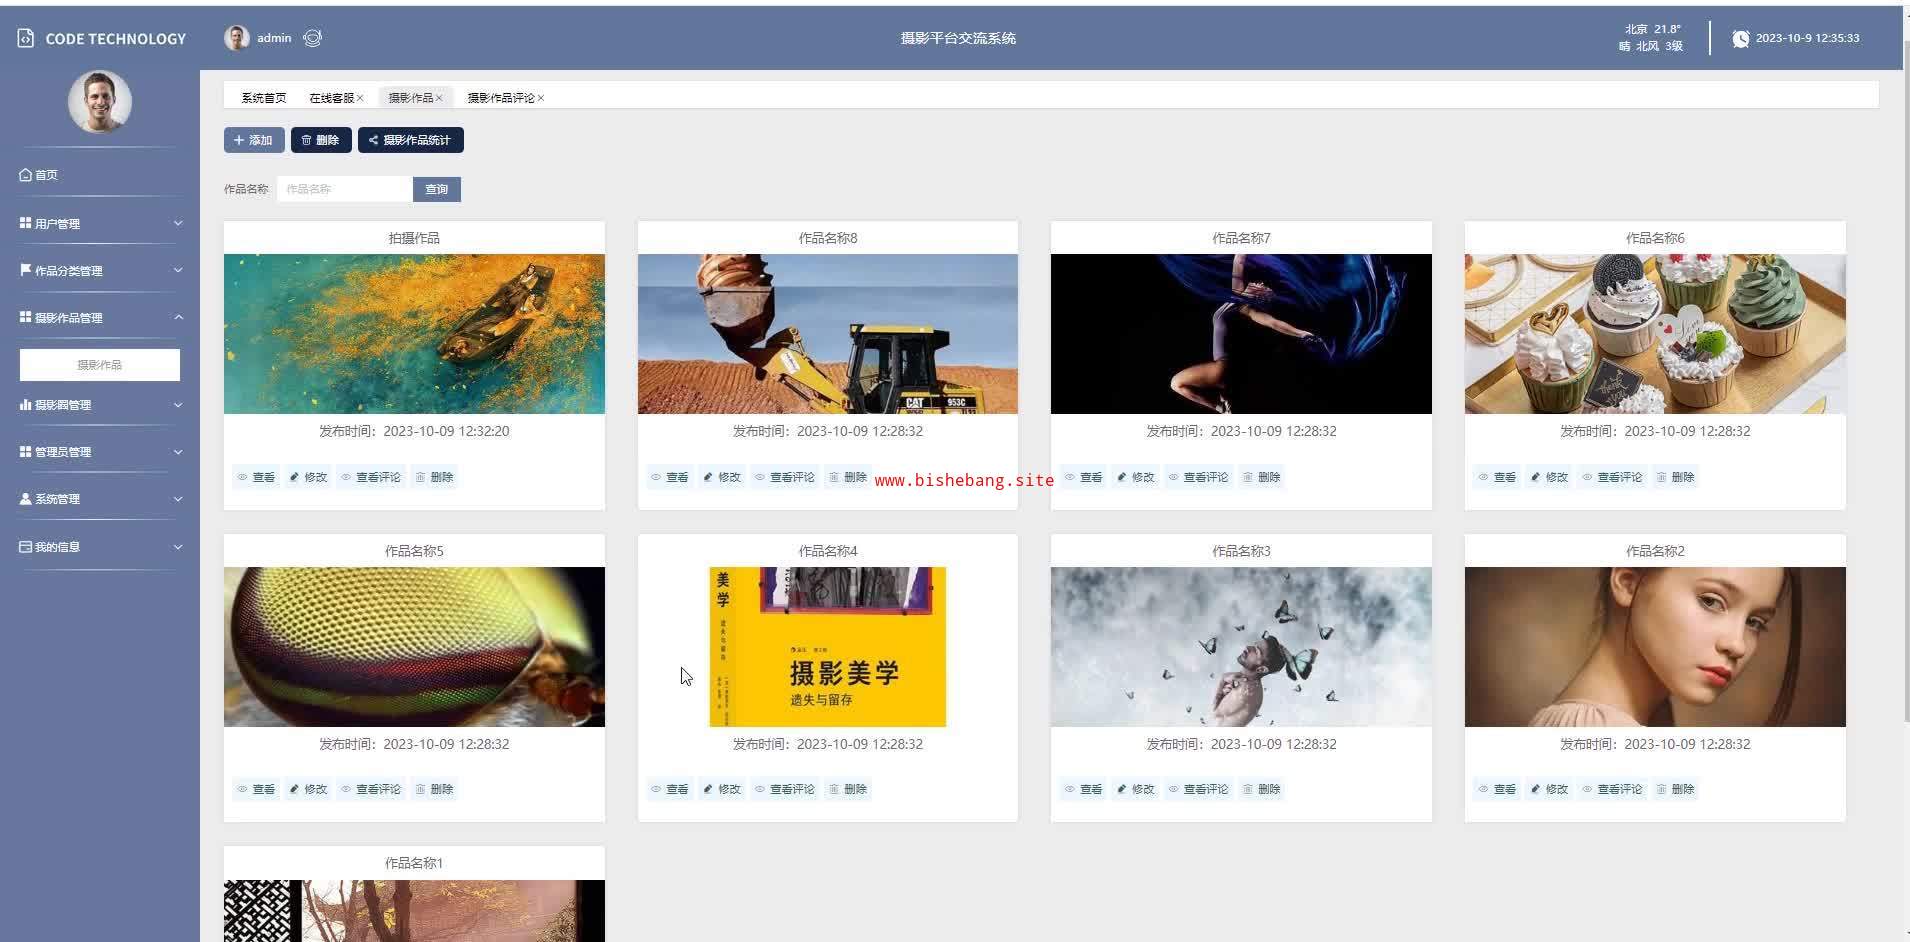Expand the 我的信息 menu chevron
Screen dimensions: 1910x942
(x=178, y=547)
